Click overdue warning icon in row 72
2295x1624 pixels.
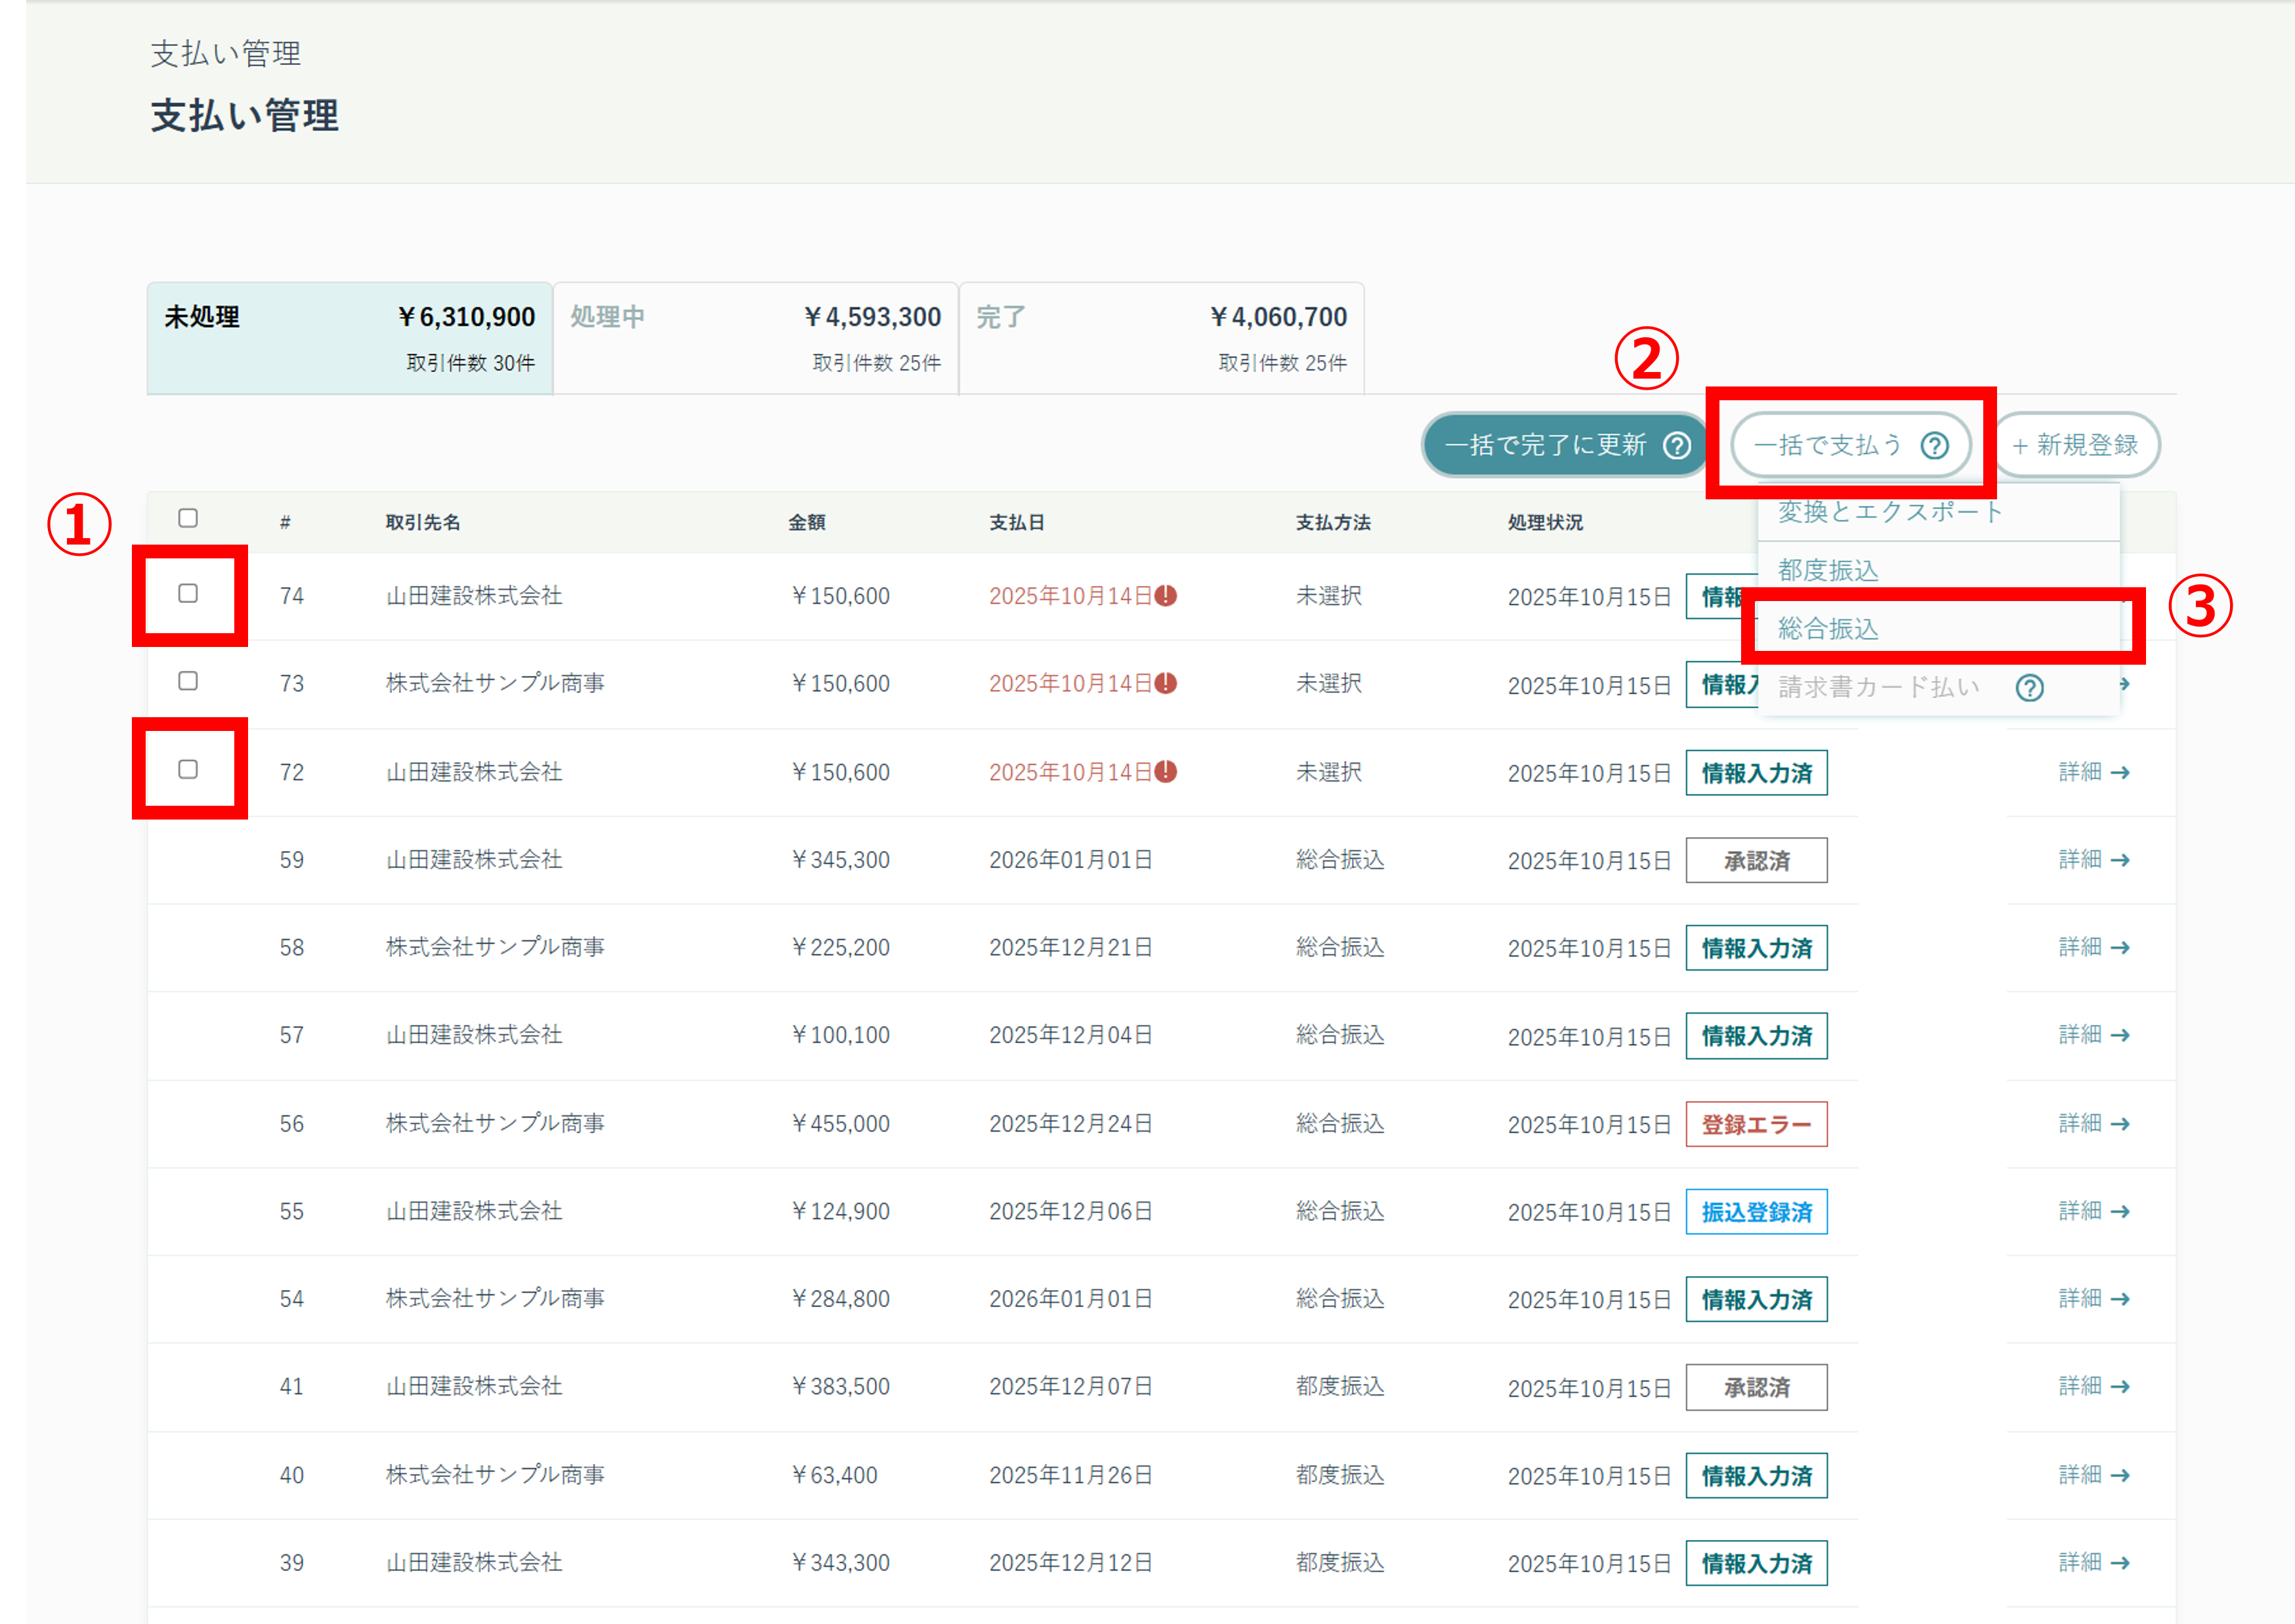point(1166,772)
